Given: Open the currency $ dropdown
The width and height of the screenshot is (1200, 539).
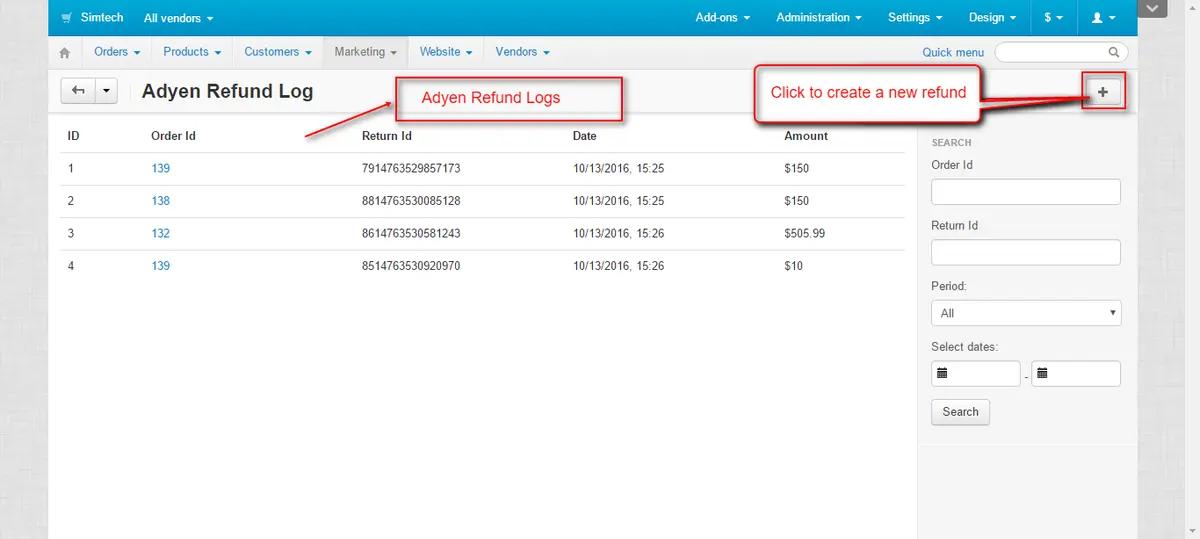Looking at the screenshot, I should tap(1053, 18).
